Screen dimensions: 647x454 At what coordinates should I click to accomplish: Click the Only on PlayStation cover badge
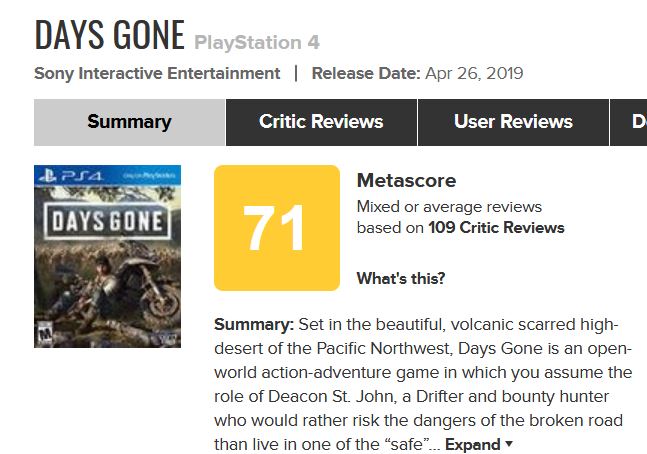(153, 176)
